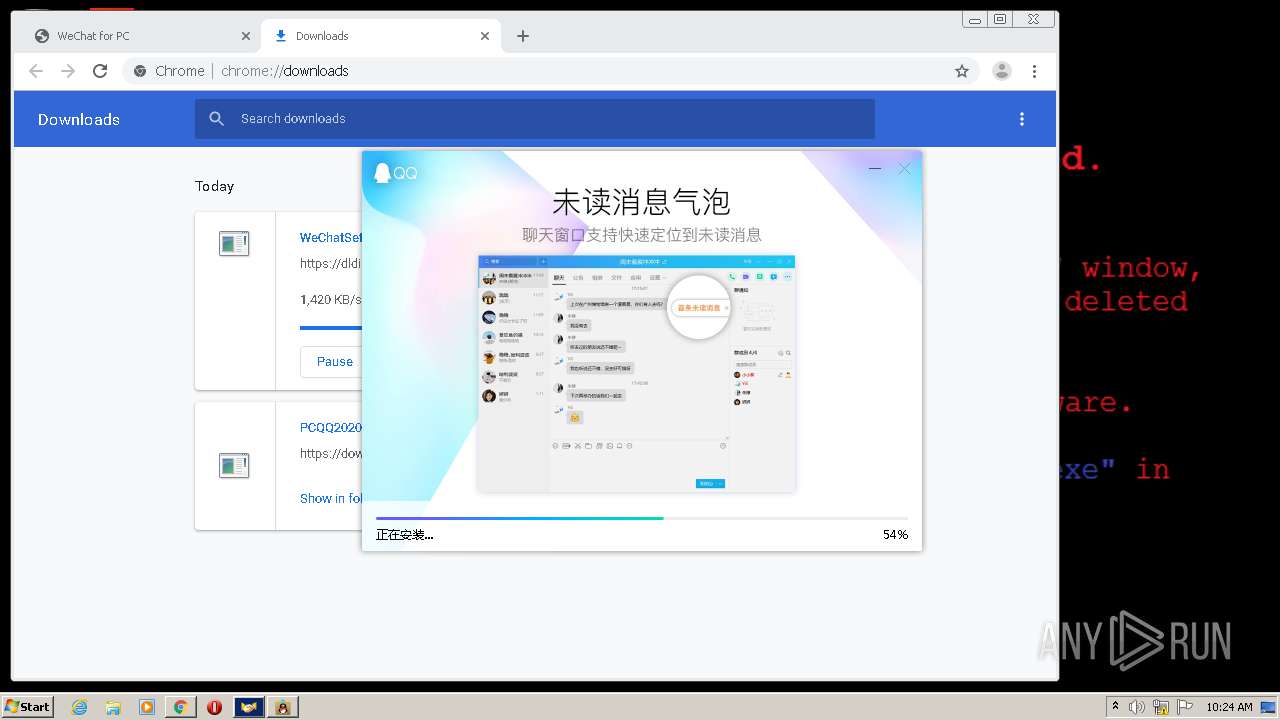This screenshot has height=720, width=1280.
Task: Close the Downloads browser tab
Action: coord(485,36)
